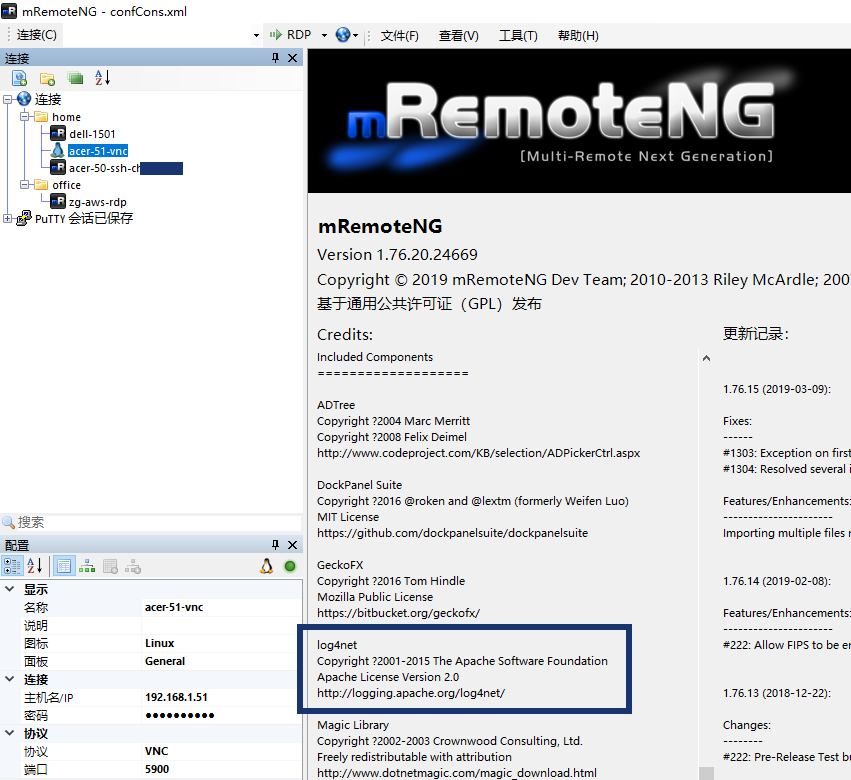Select the acer-50-ssh connection
This screenshot has height=780, width=851.
click(x=104, y=168)
